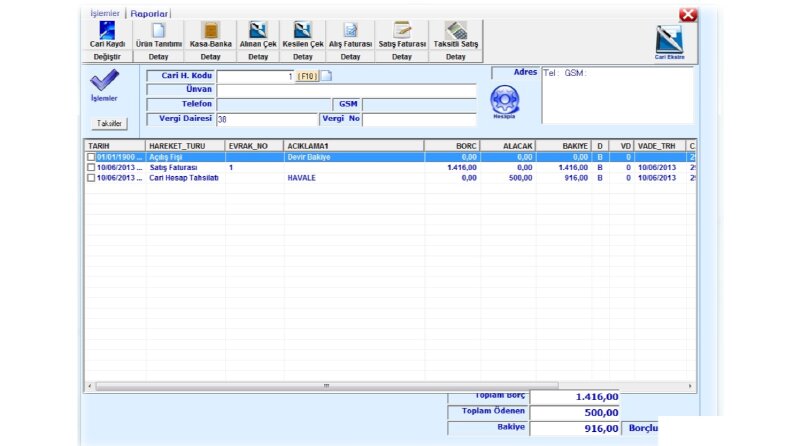This screenshot has width=793, height=446.
Task: Focus the Cari H. Kodu input field
Action: [x=255, y=76]
